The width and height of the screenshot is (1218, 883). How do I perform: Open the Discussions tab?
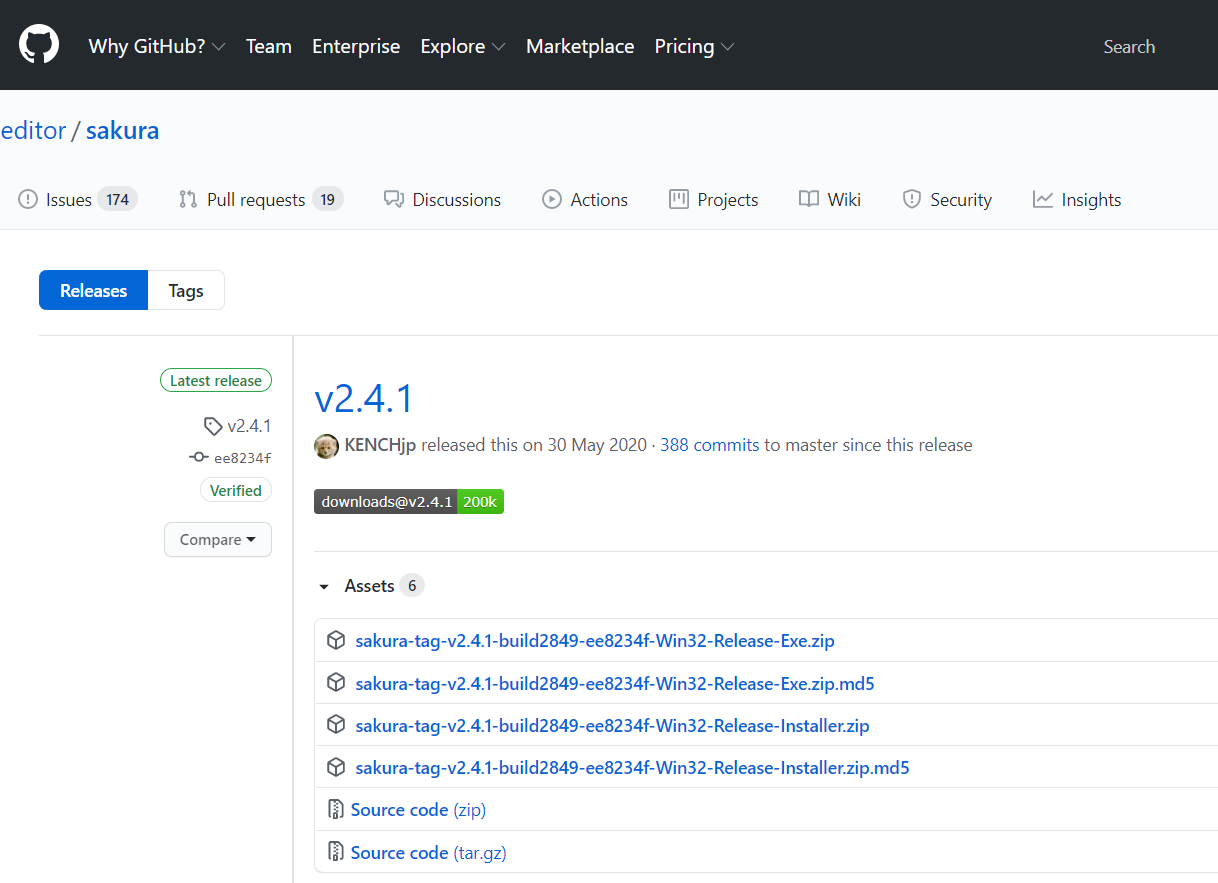tap(442, 199)
